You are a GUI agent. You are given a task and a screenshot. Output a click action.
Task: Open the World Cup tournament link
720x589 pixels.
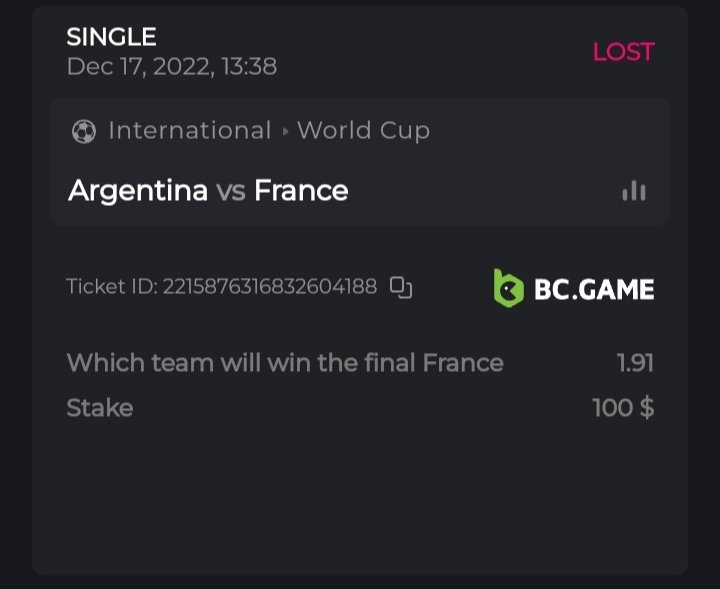click(363, 131)
